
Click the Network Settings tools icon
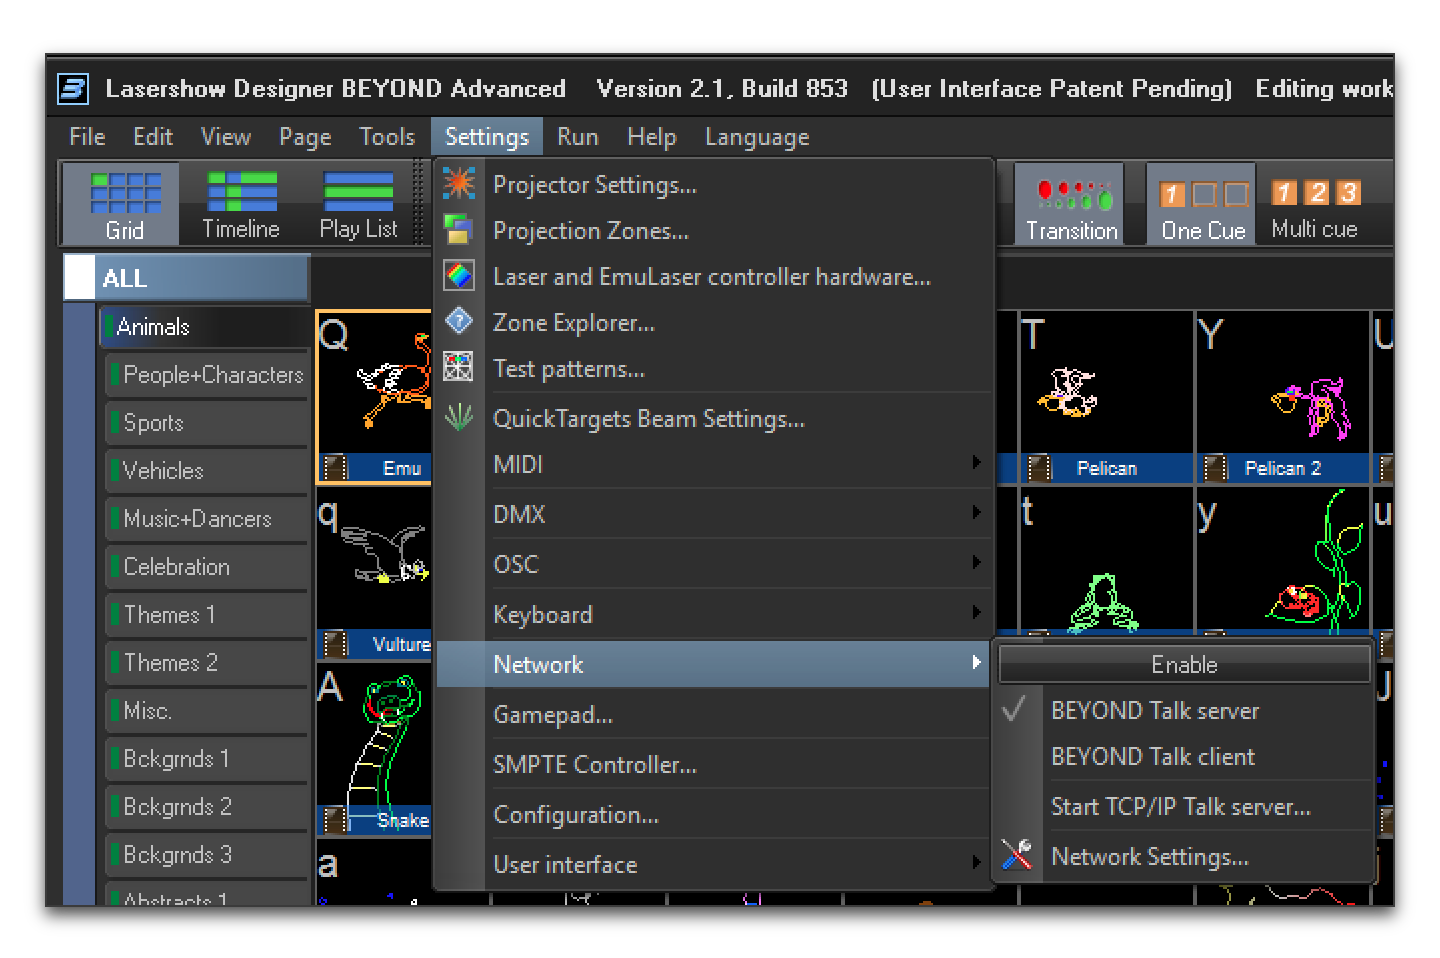1017,855
